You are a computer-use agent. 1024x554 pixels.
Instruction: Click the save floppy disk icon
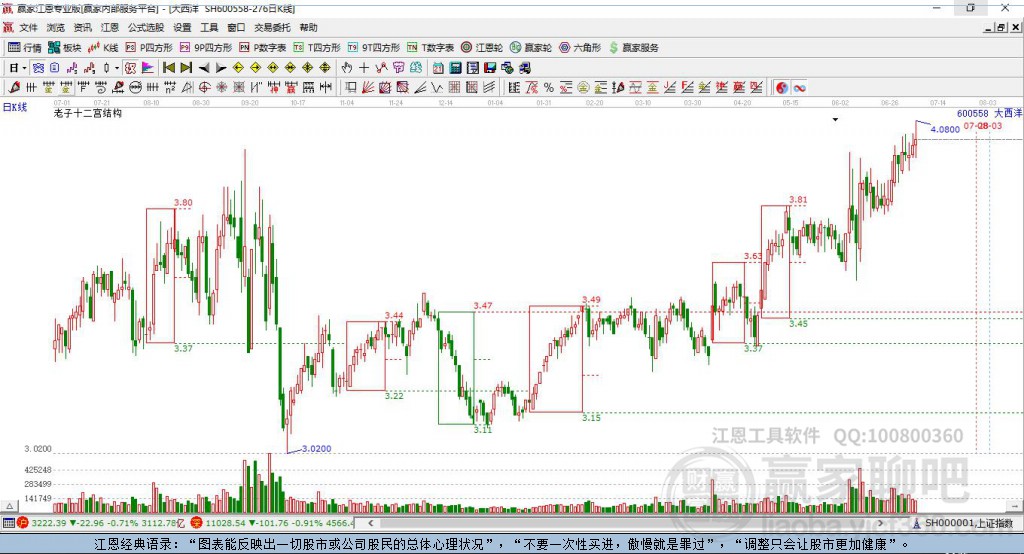coord(490,68)
